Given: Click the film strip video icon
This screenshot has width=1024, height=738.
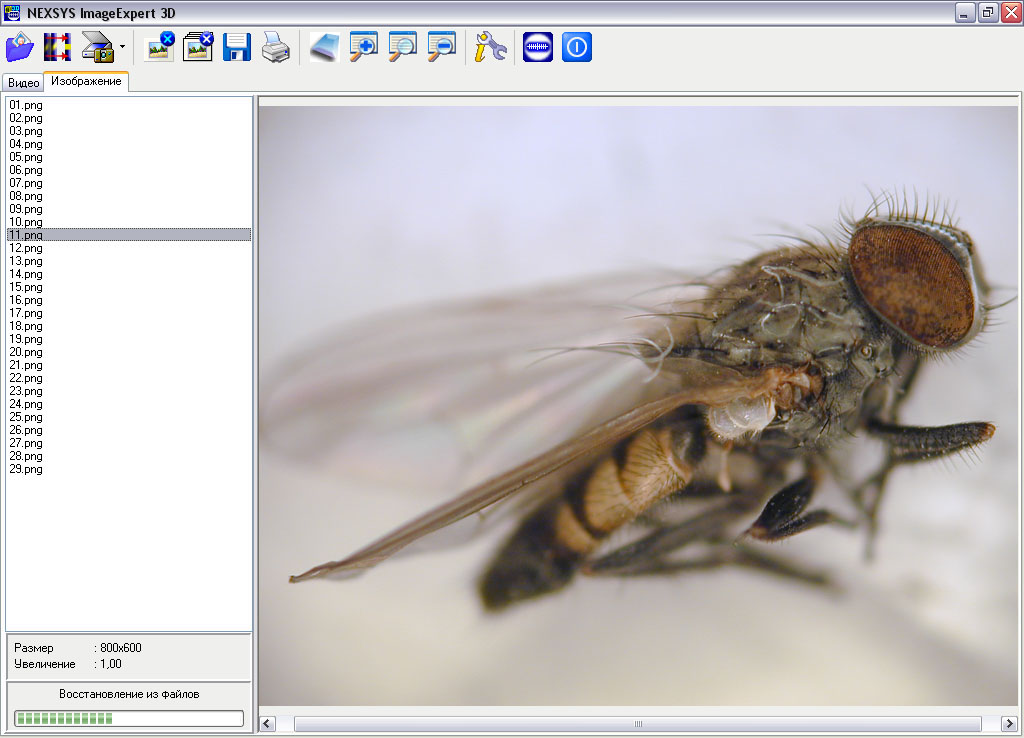Looking at the screenshot, I should (x=57, y=47).
